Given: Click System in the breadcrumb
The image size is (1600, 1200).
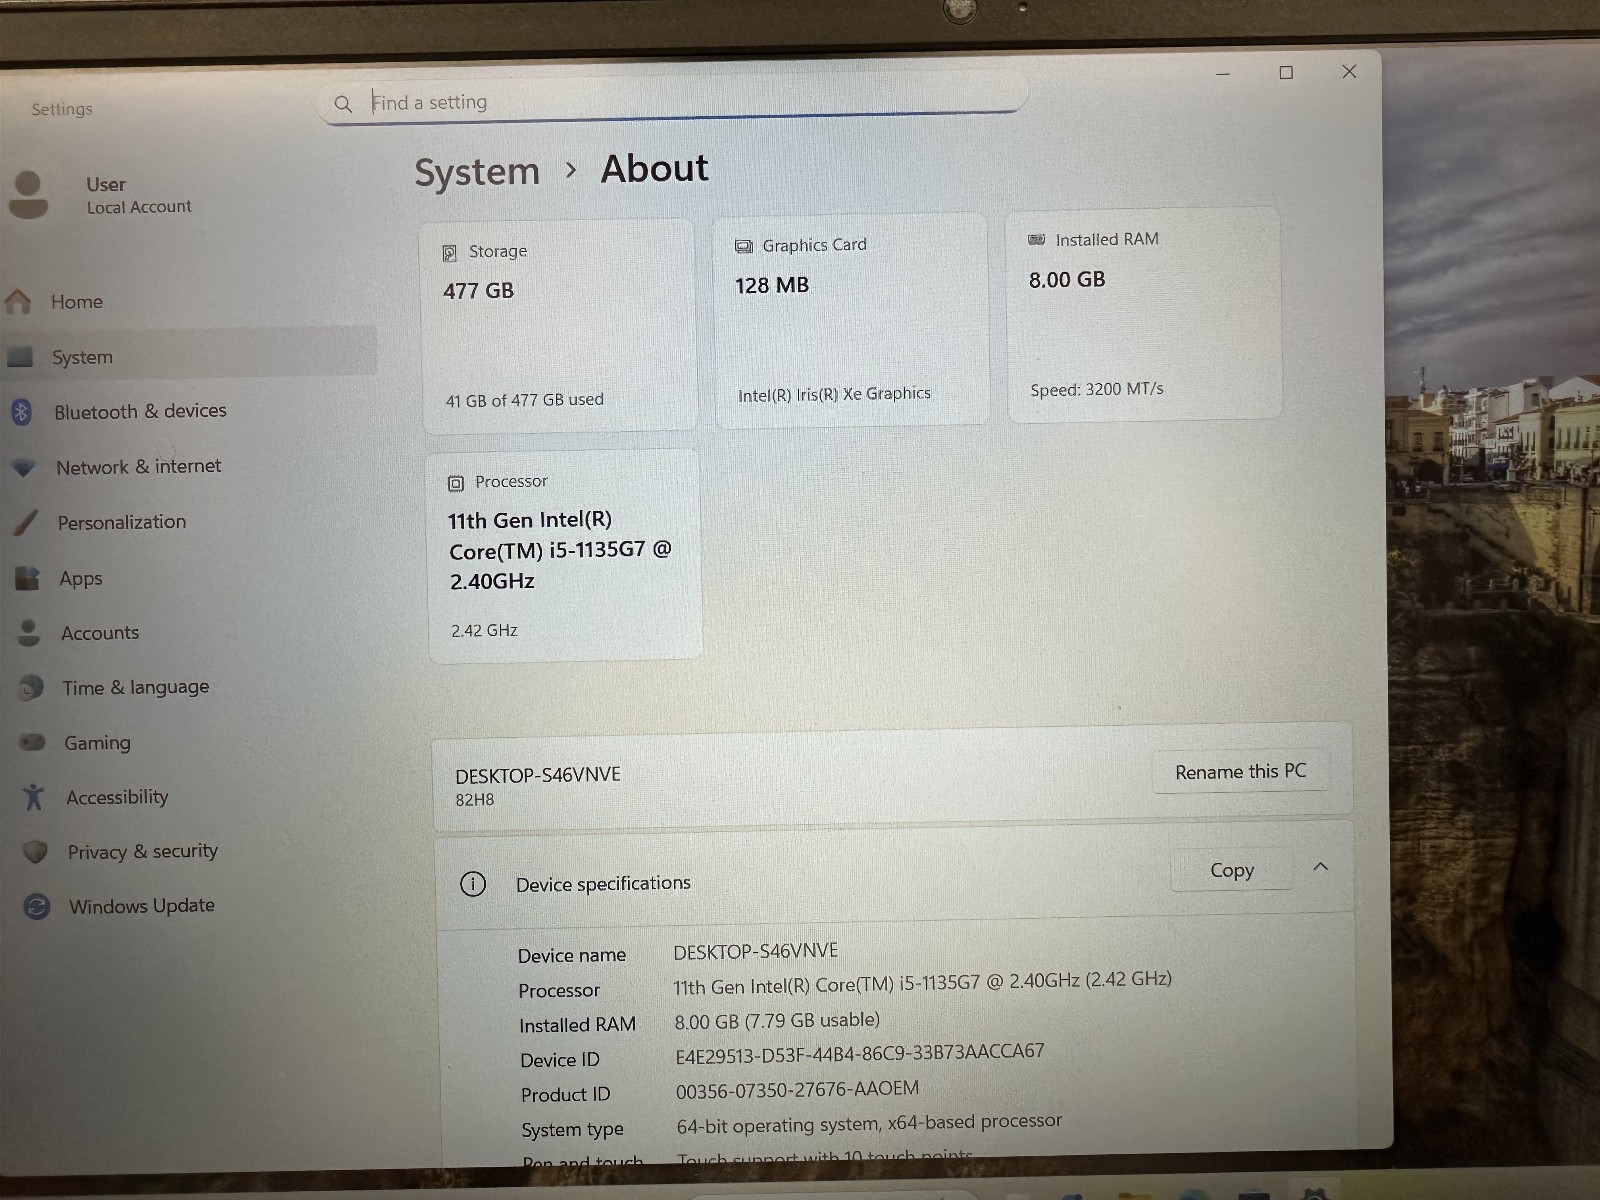Looking at the screenshot, I should 477,172.
